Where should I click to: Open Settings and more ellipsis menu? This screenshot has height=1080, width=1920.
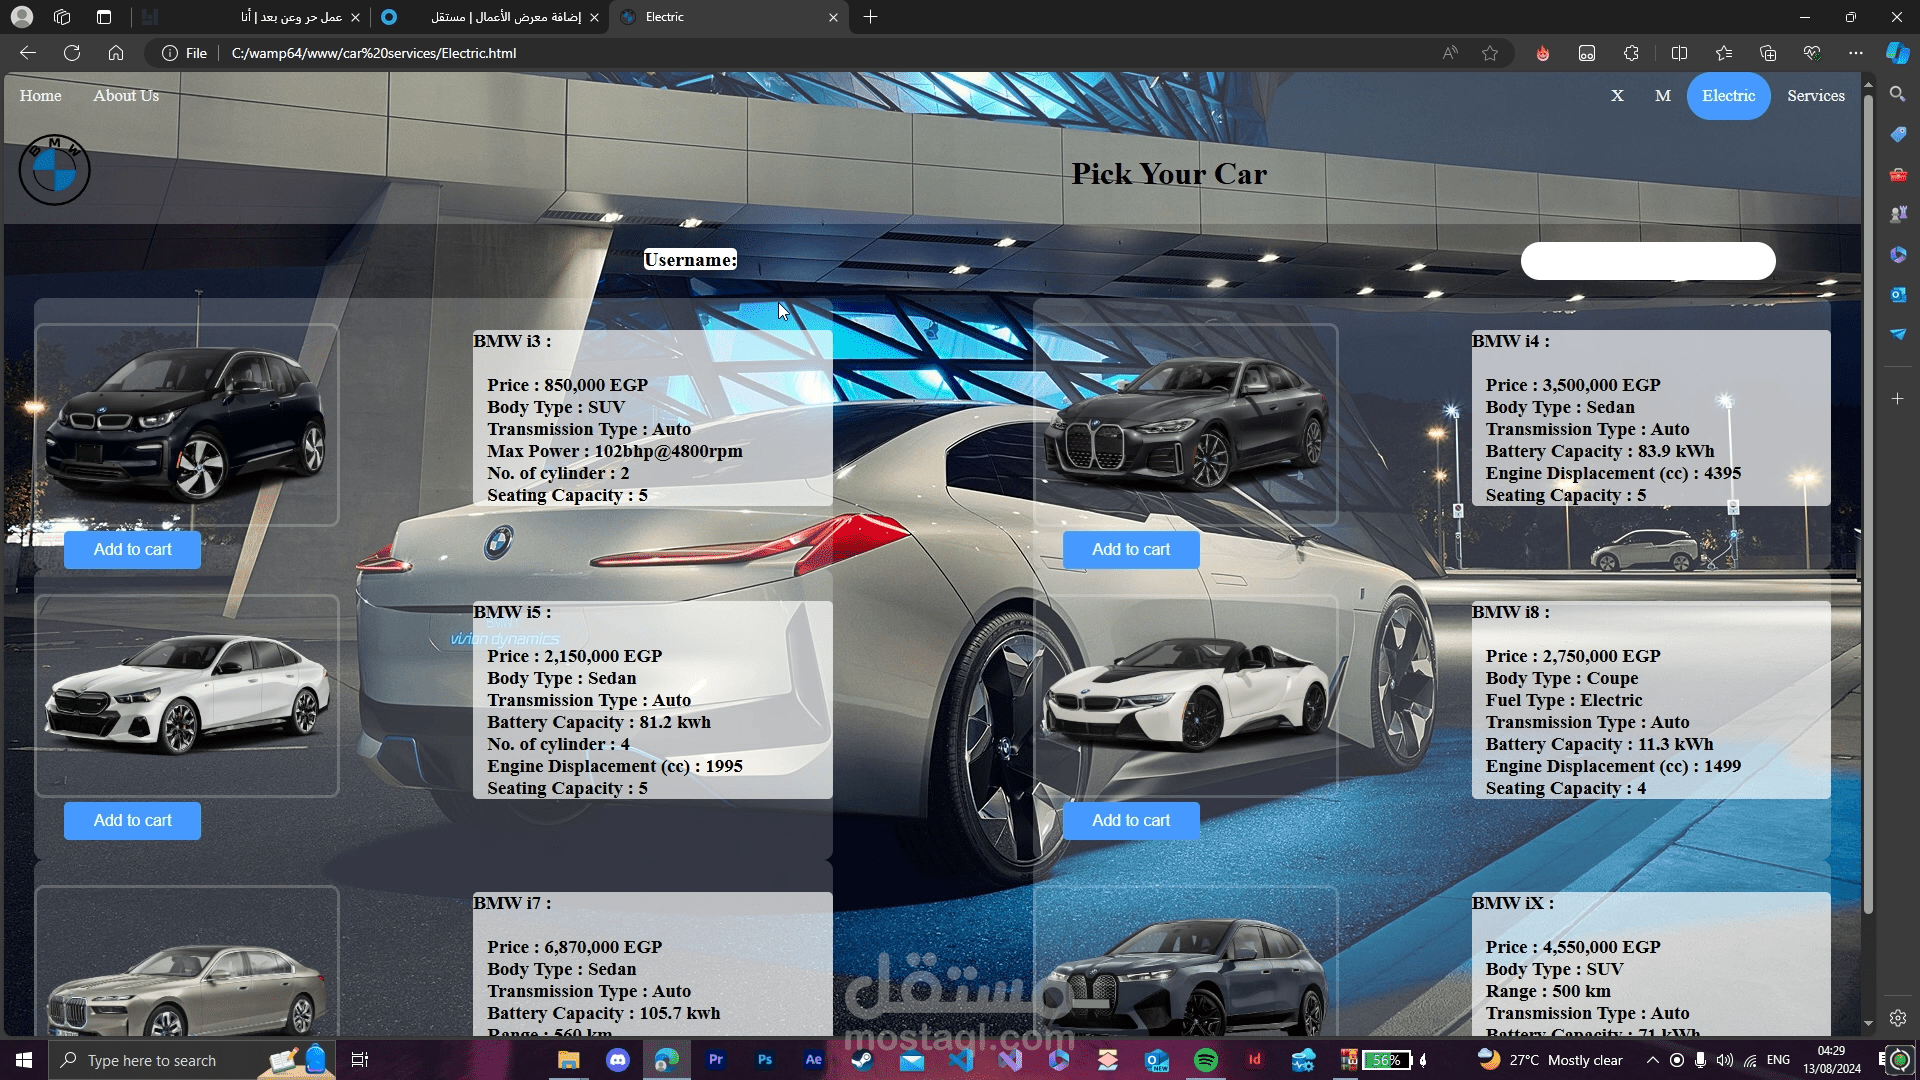point(1856,53)
